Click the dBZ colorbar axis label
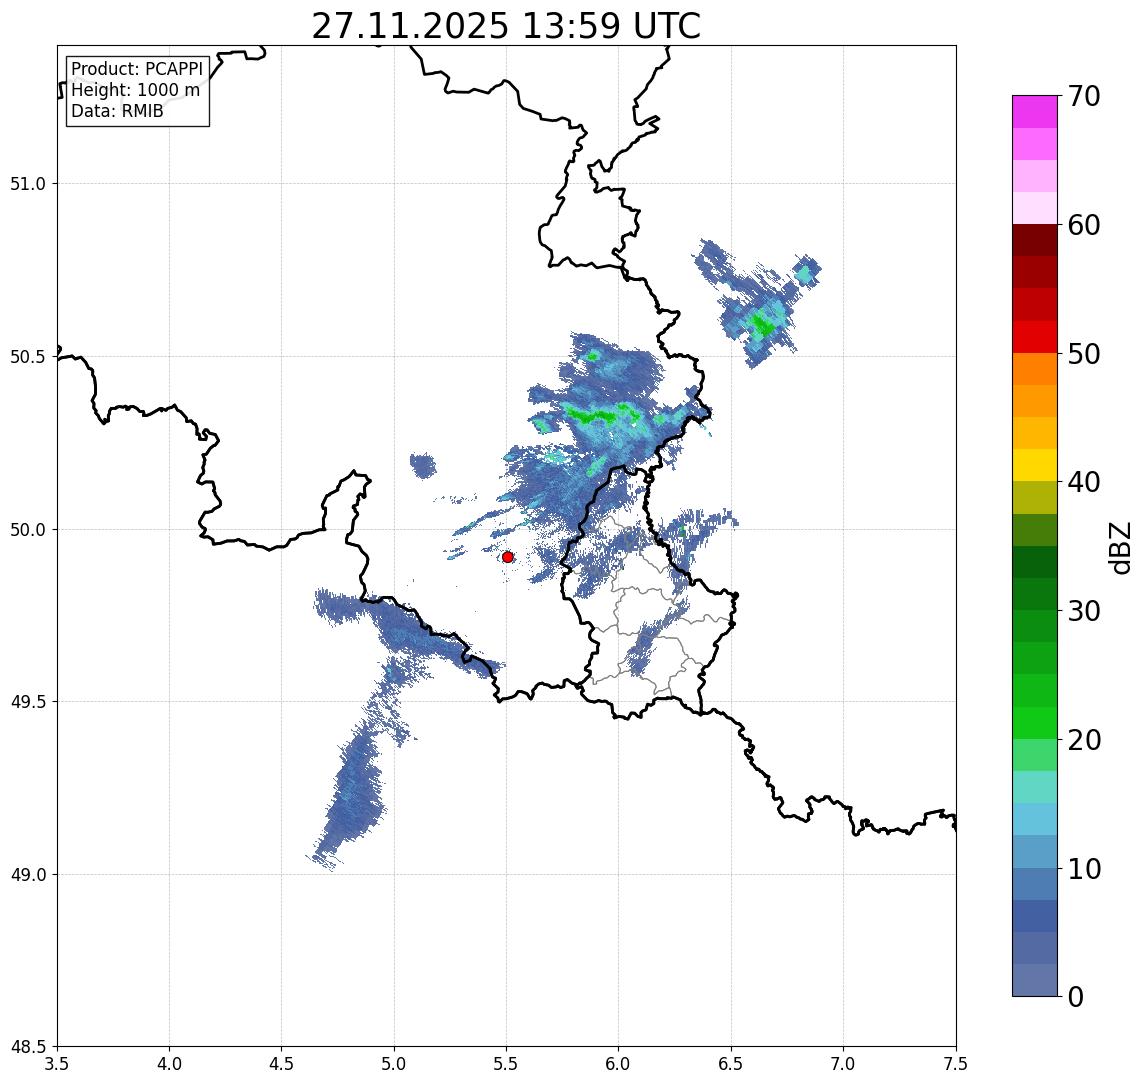Image resolution: width=1145 pixels, height=1084 pixels. [1119, 548]
